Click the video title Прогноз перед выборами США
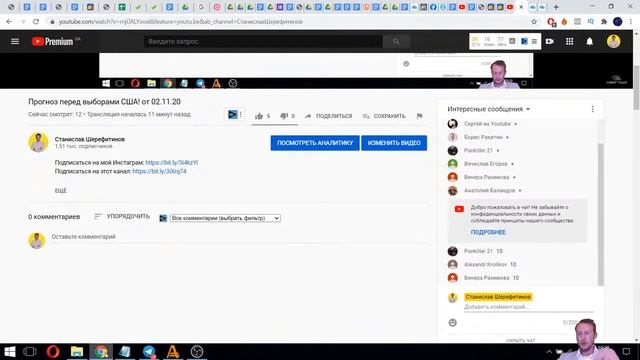640x360 pixels. coord(104,102)
